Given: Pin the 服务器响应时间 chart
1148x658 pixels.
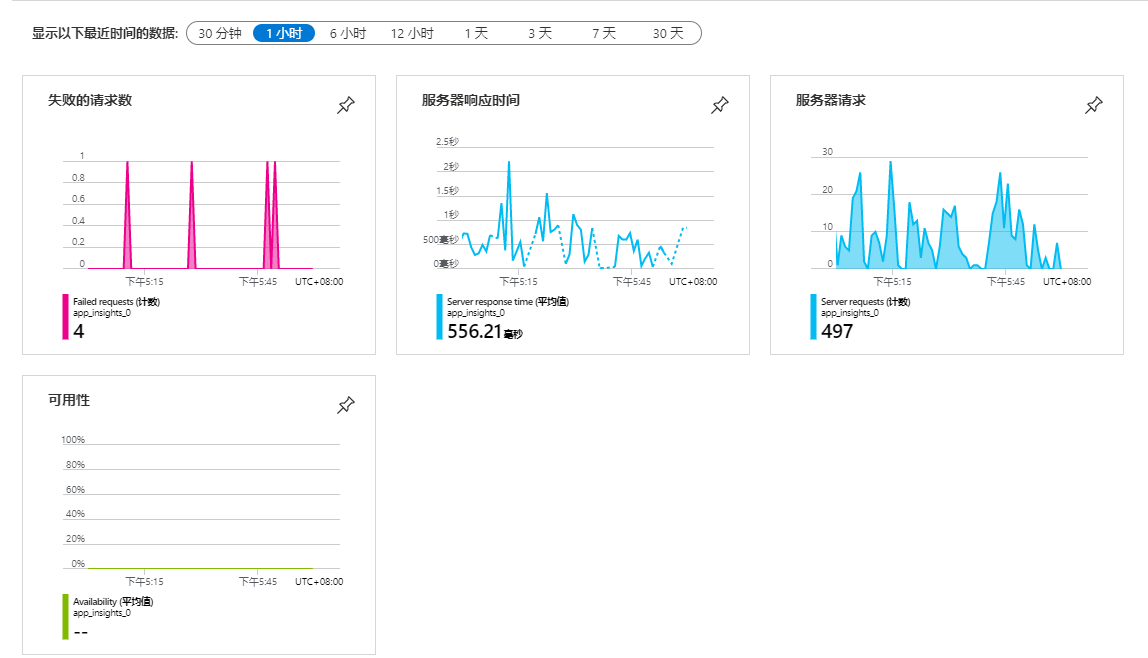Looking at the screenshot, I should tap(720, 105).
